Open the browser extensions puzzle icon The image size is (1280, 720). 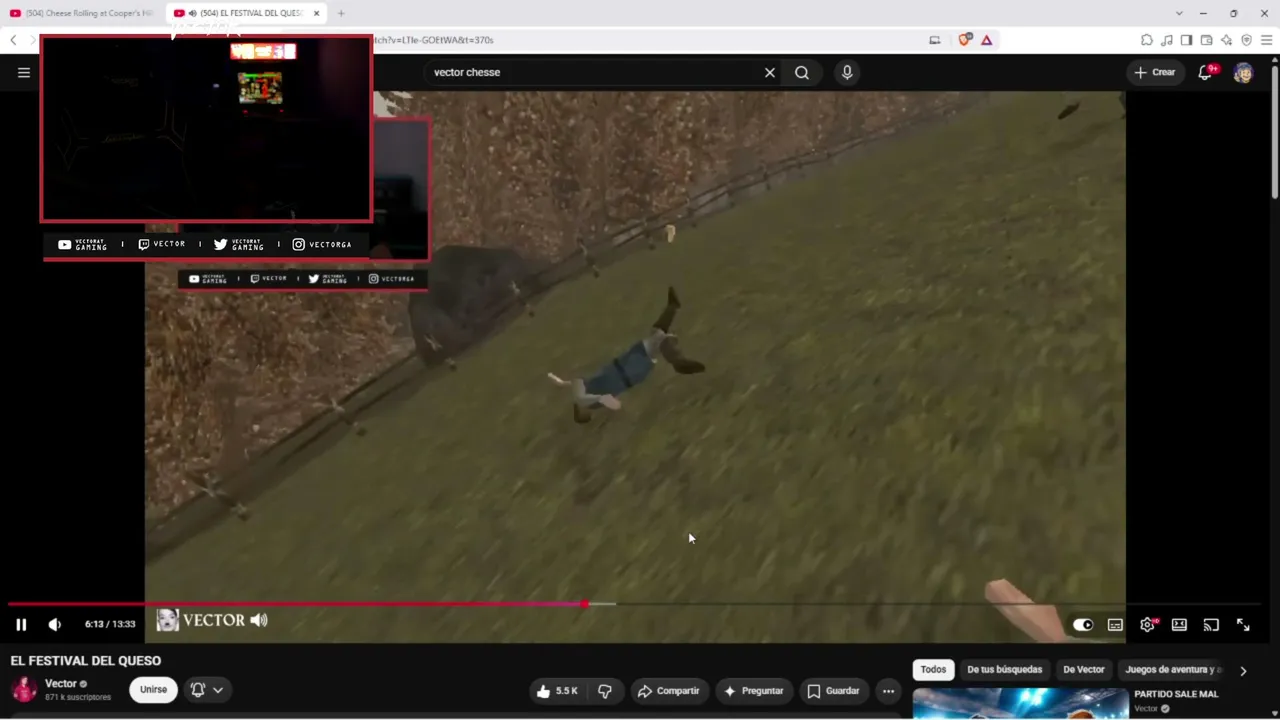coord(1147,40)
